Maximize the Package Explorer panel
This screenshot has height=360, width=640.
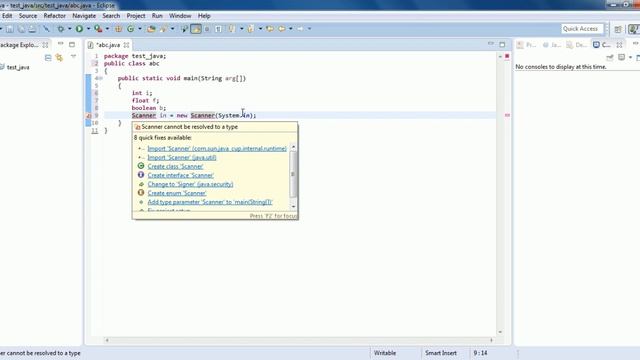[x=72, y=44]
